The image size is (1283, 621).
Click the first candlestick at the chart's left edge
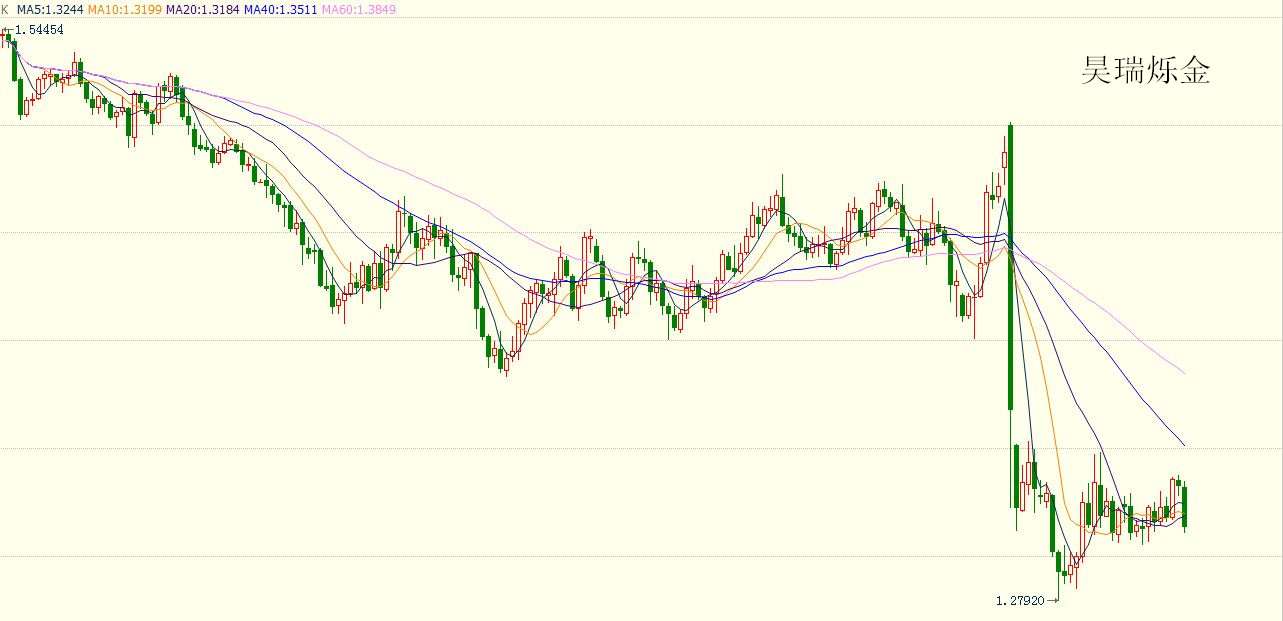tap(5, 36)
